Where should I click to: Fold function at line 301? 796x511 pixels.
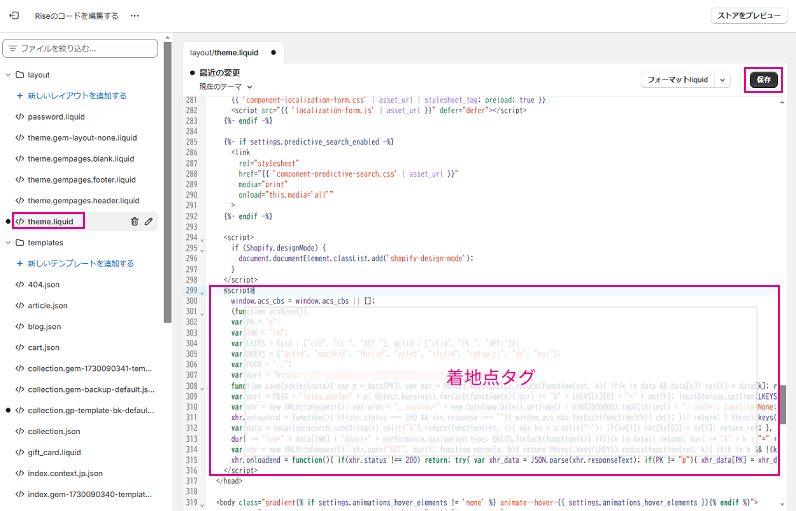[x=203, y=314]
